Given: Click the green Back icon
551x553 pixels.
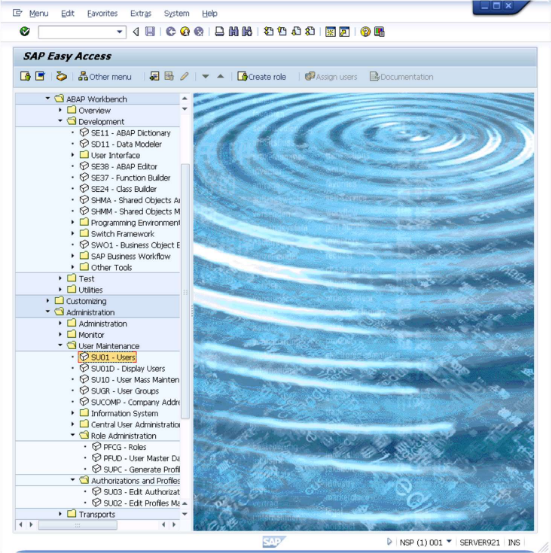Looking at the screenshot, I should (x=171, y=32).
